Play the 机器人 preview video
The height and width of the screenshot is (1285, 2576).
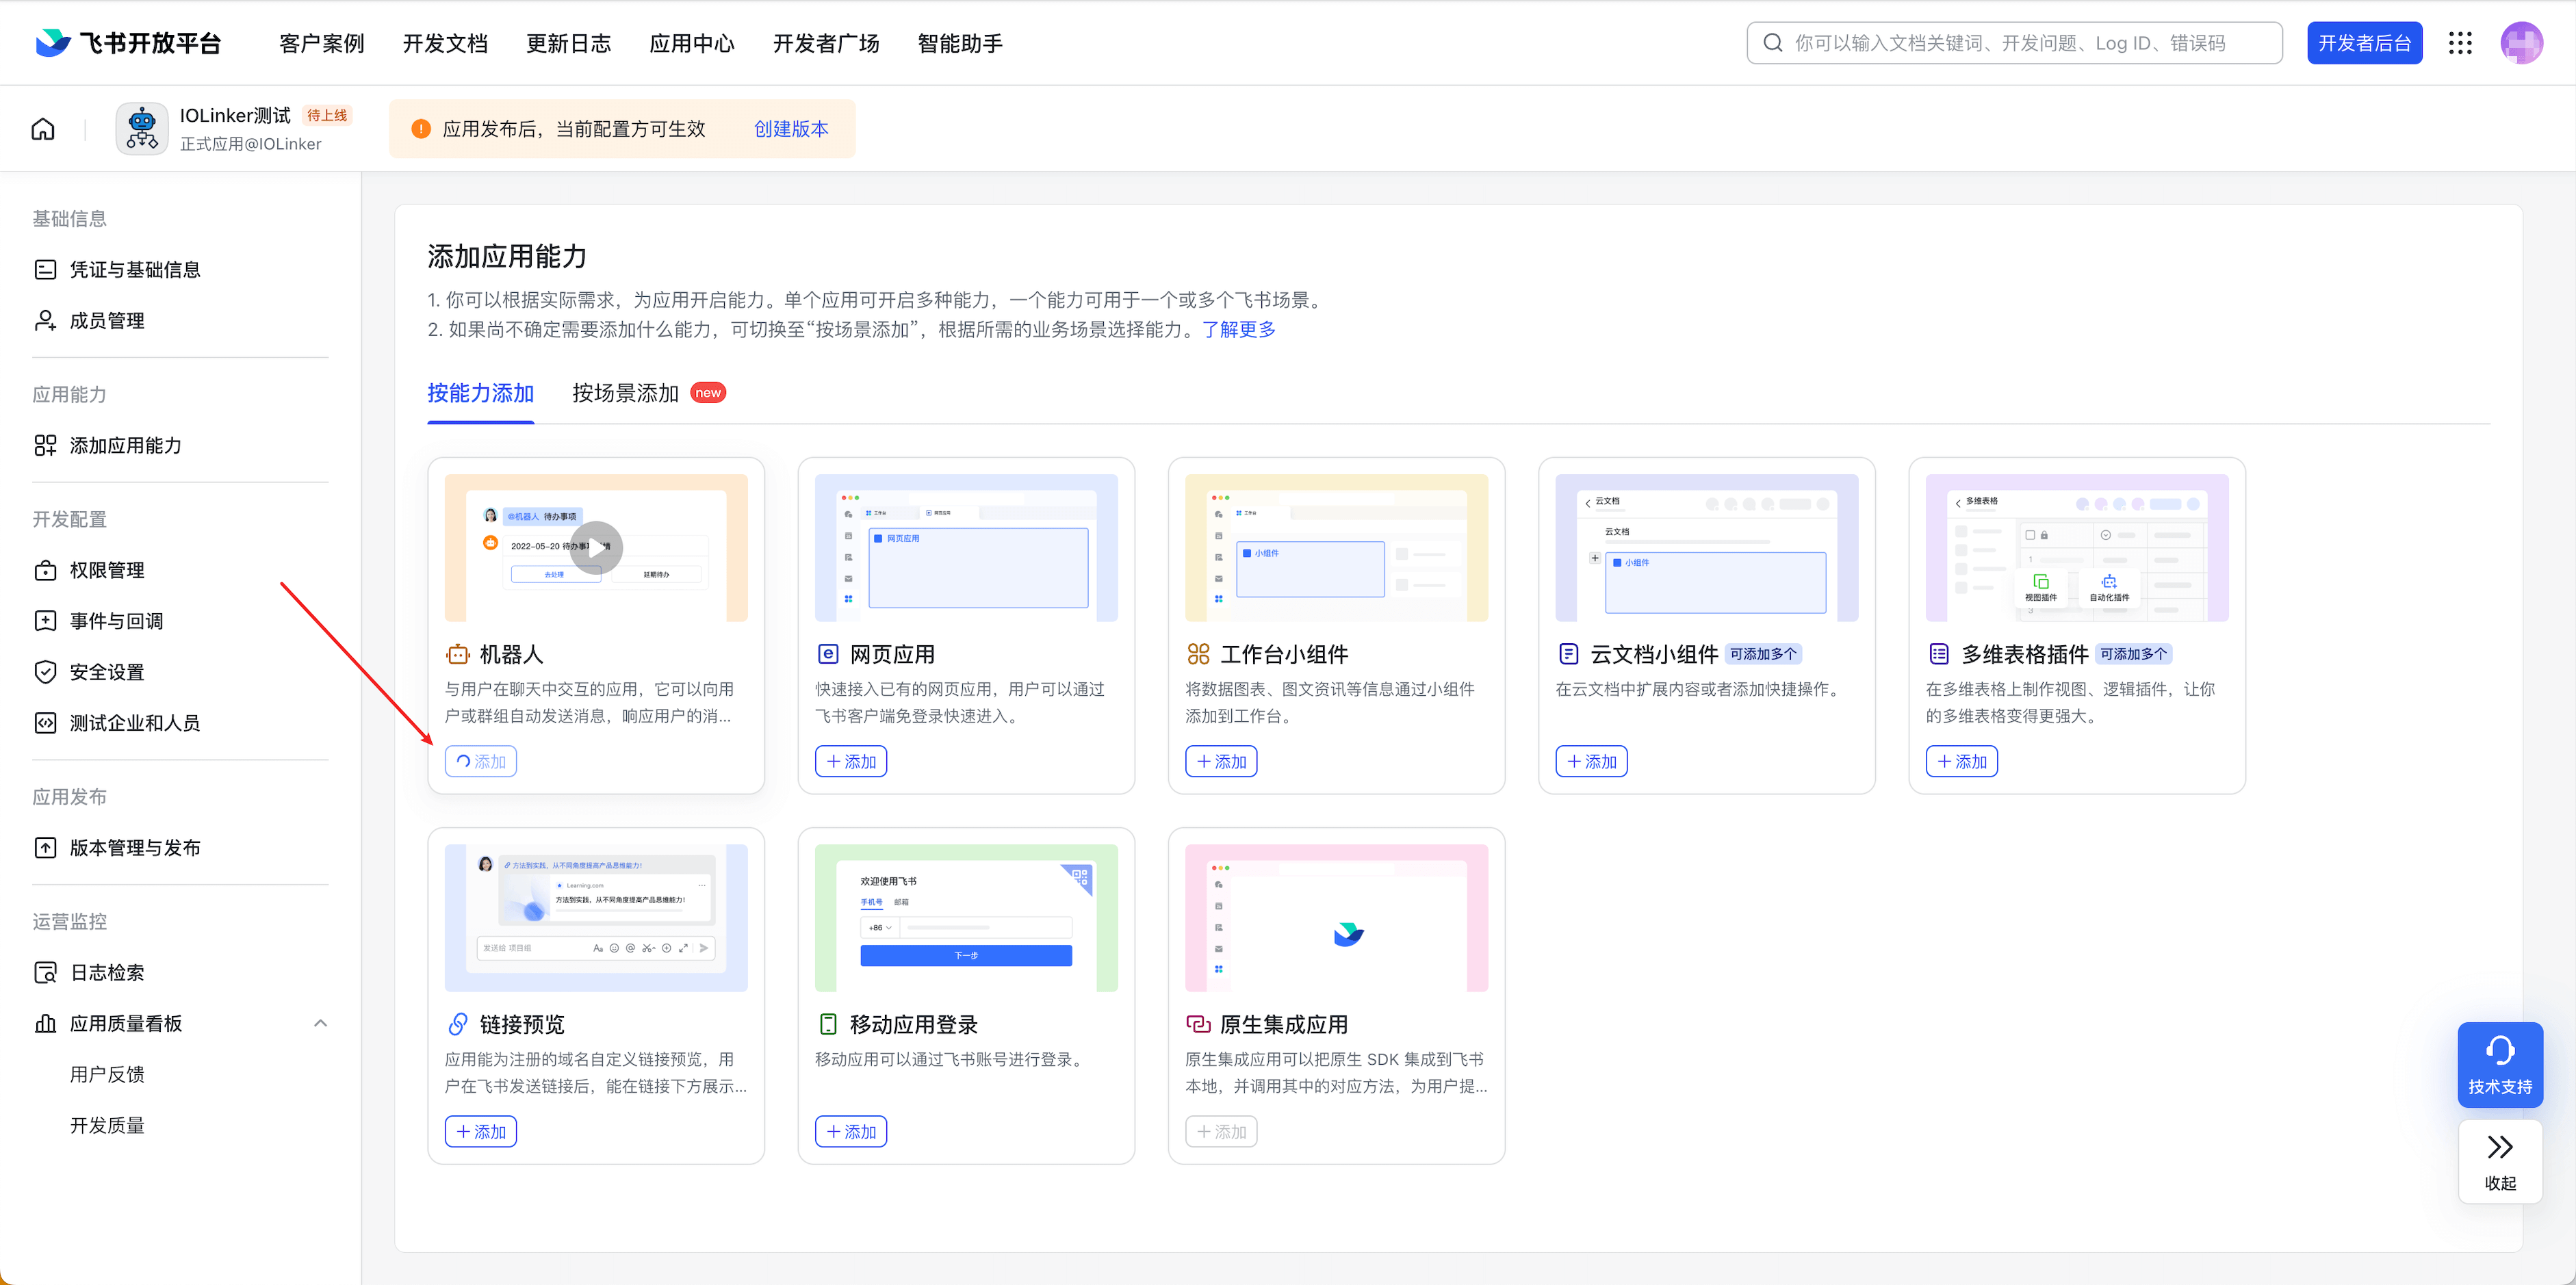(596, 547)
